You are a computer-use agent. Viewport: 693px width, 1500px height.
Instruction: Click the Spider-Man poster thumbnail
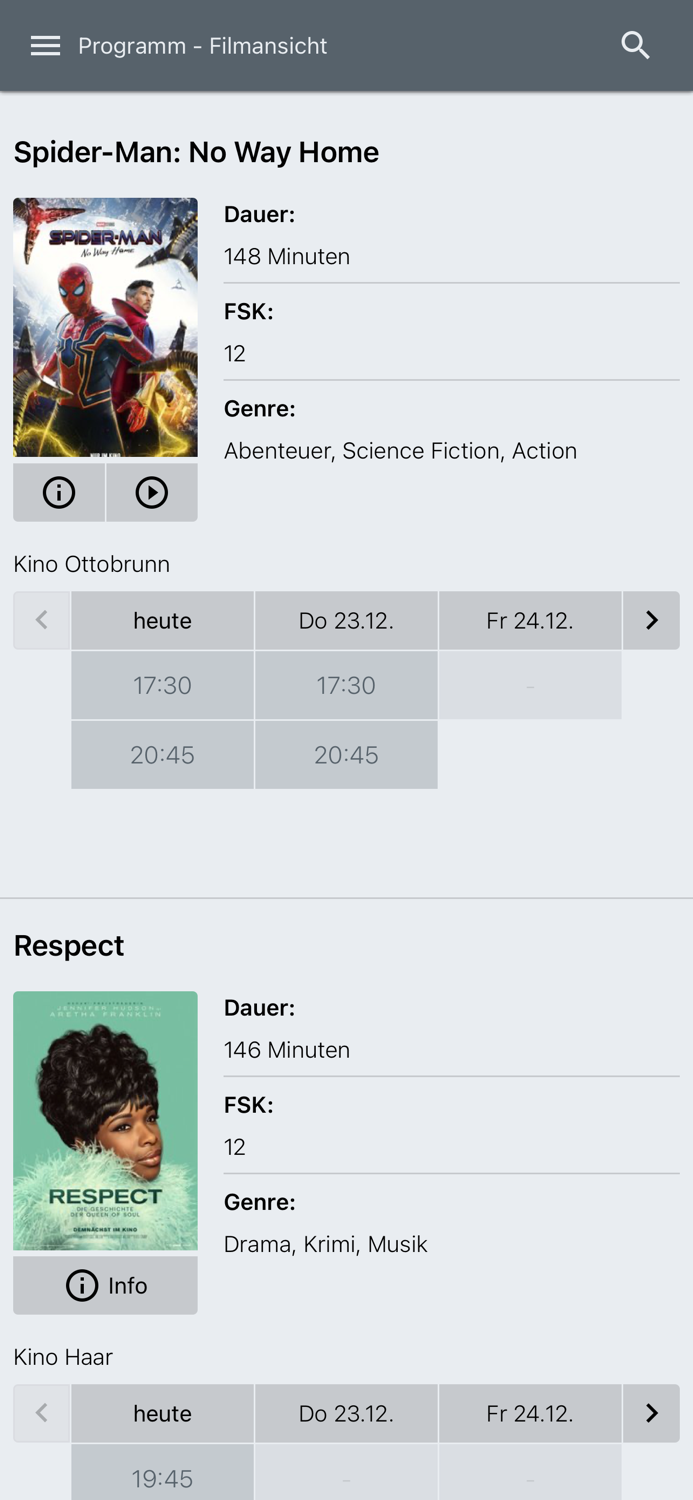[x=105, y=327]
